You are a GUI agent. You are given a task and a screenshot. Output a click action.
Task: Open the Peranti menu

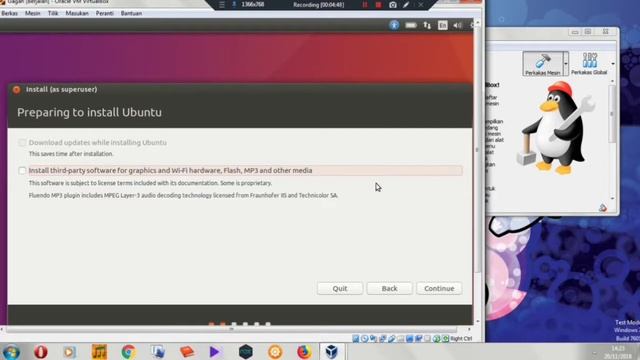point(105,13)
